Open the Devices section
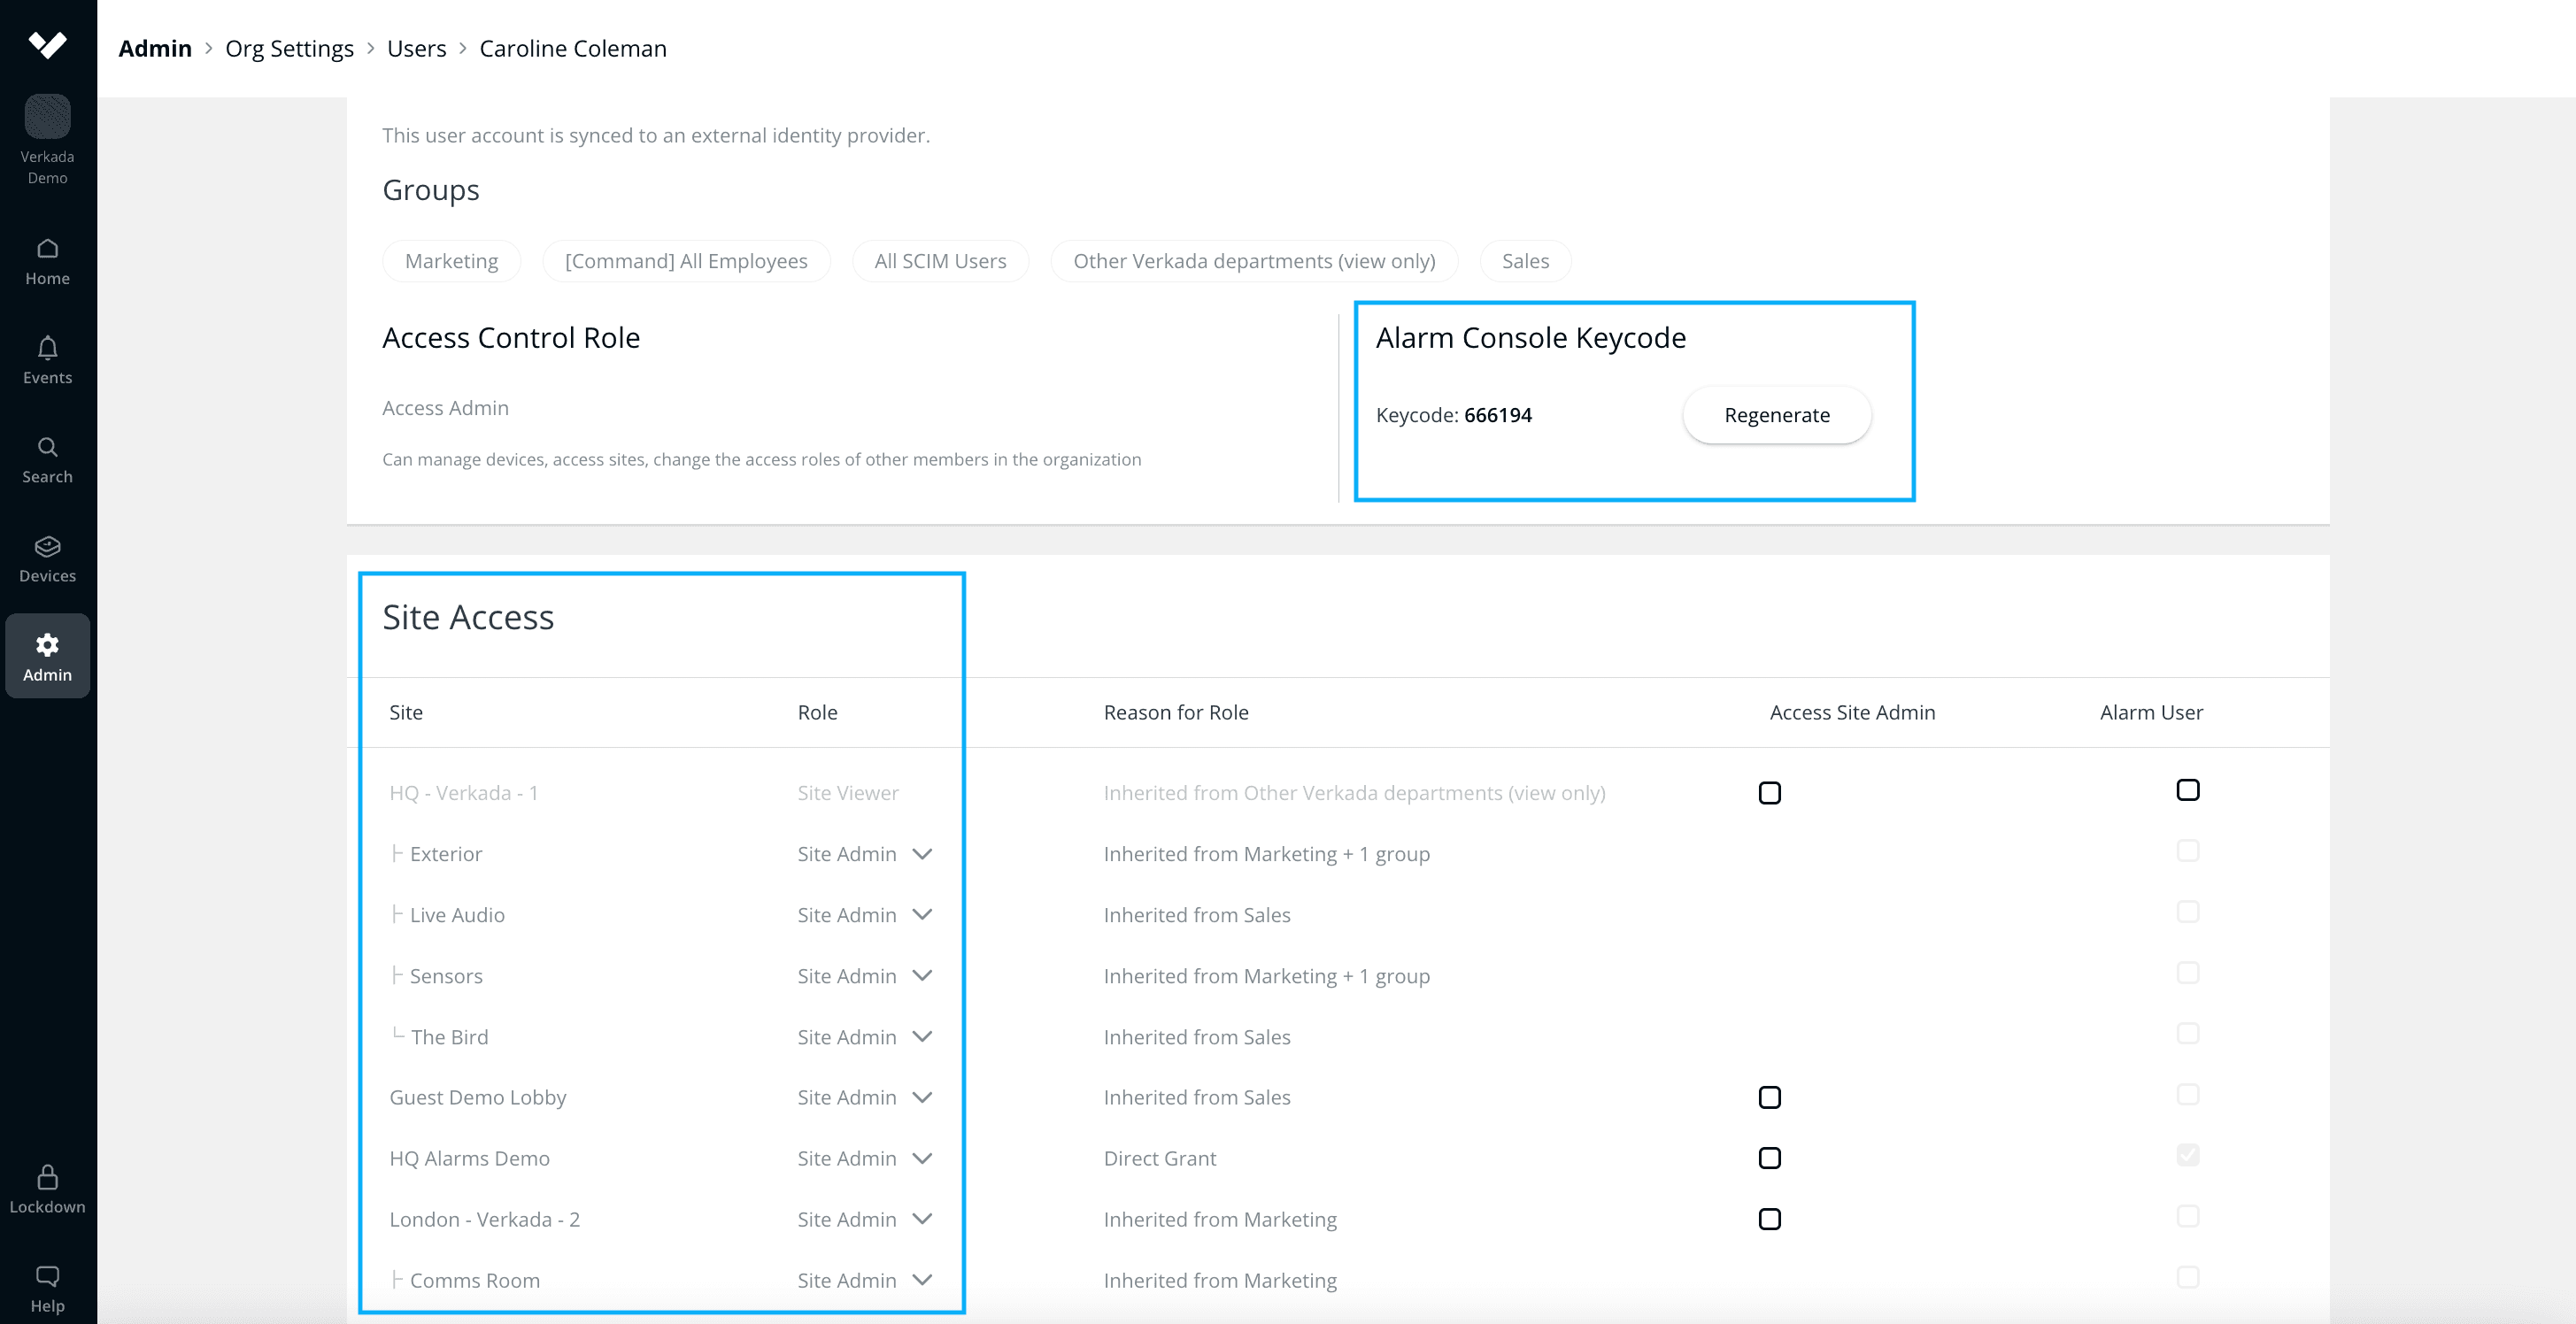2576x1324 pixels. point(47,559)
